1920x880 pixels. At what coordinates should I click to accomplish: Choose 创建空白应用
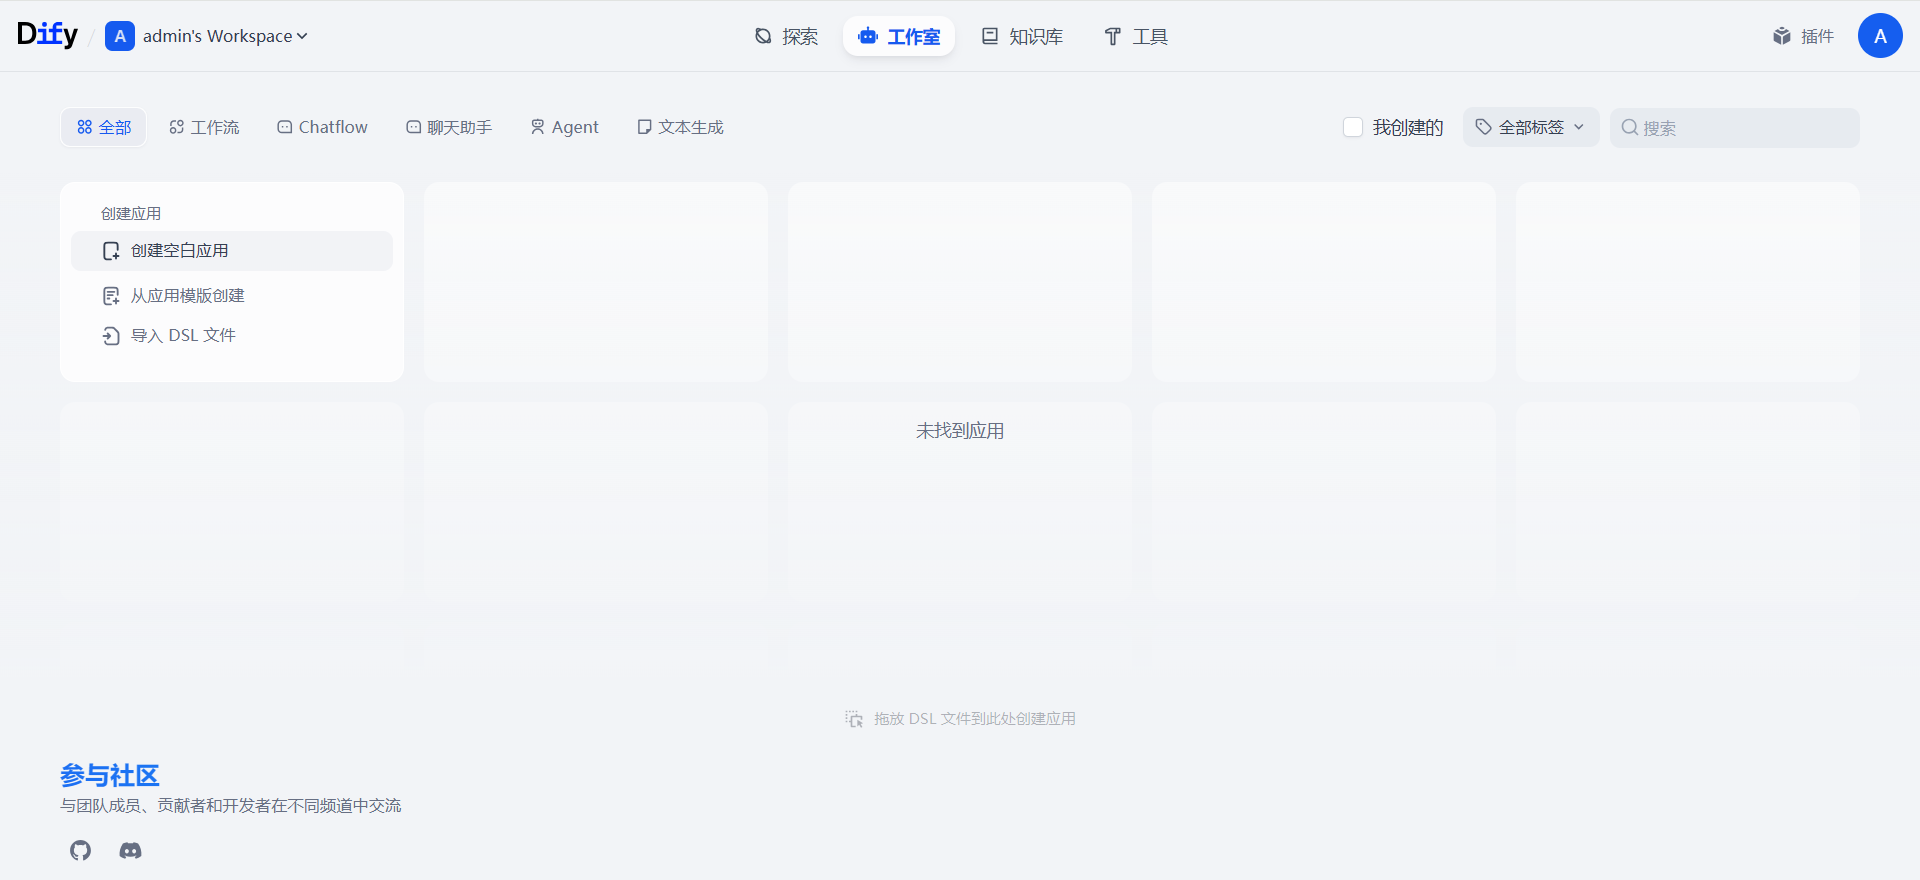tap(232, 251)
